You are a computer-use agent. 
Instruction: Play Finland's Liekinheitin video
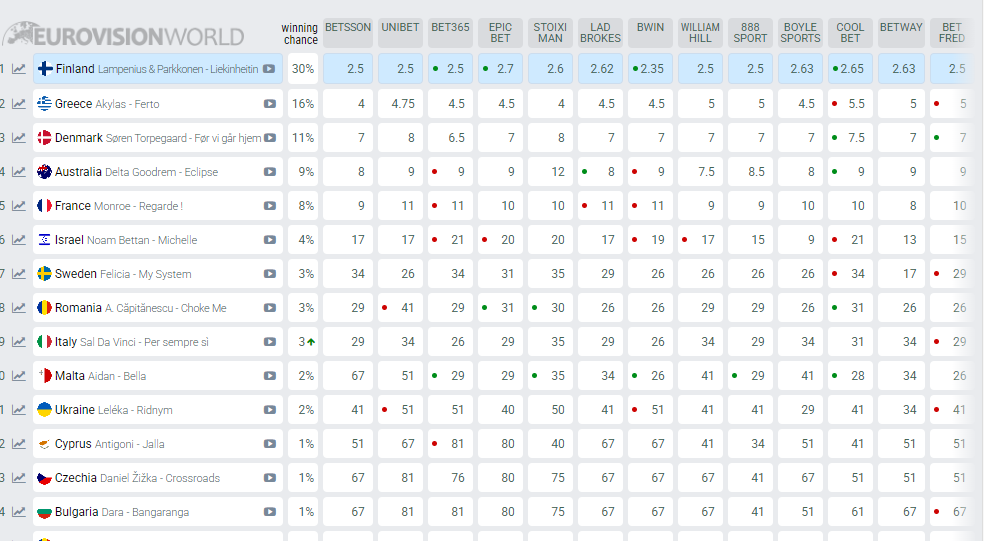point(269,69)
